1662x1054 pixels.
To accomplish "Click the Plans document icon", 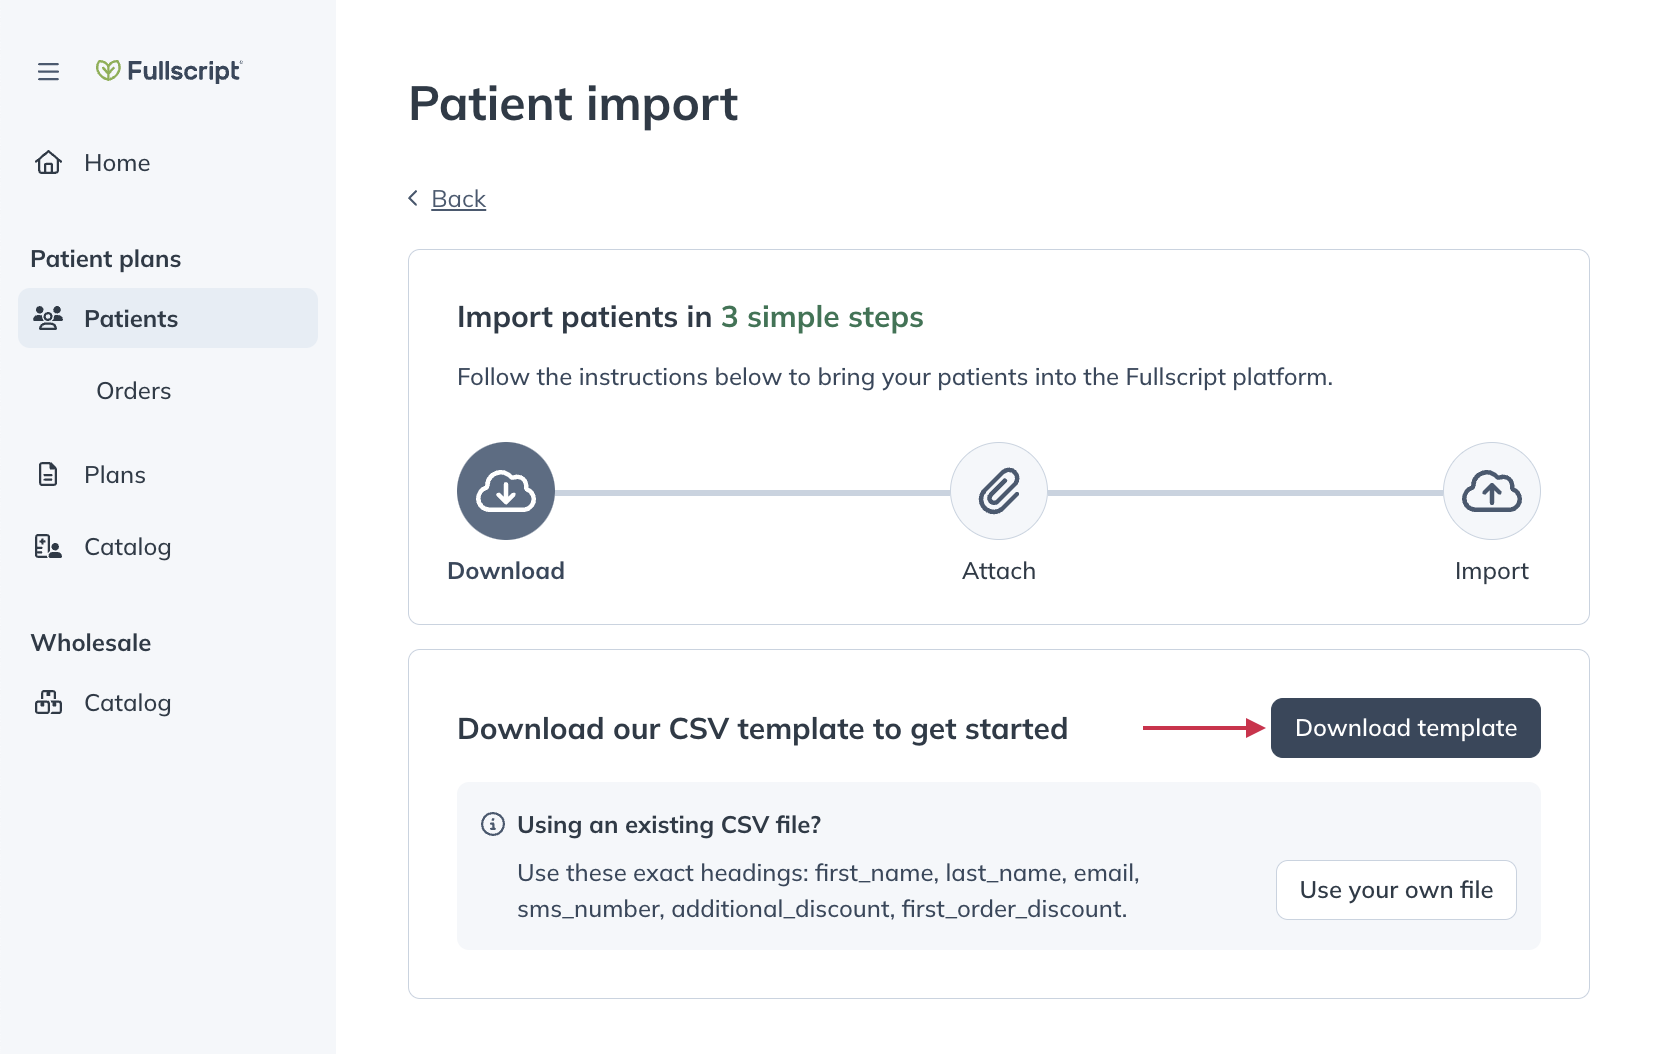I will click(47, 474).
